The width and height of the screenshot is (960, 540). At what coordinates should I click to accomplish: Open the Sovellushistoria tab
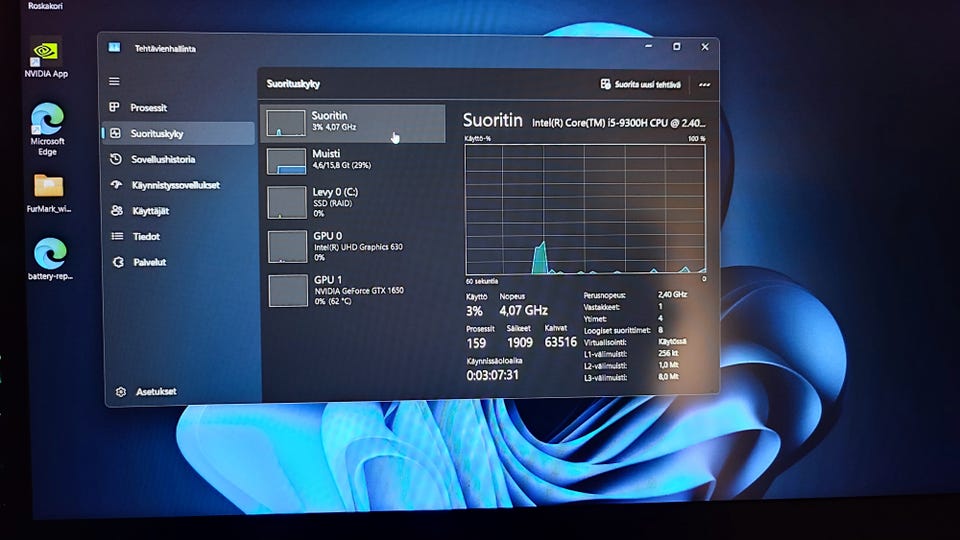tap(179, 159)
